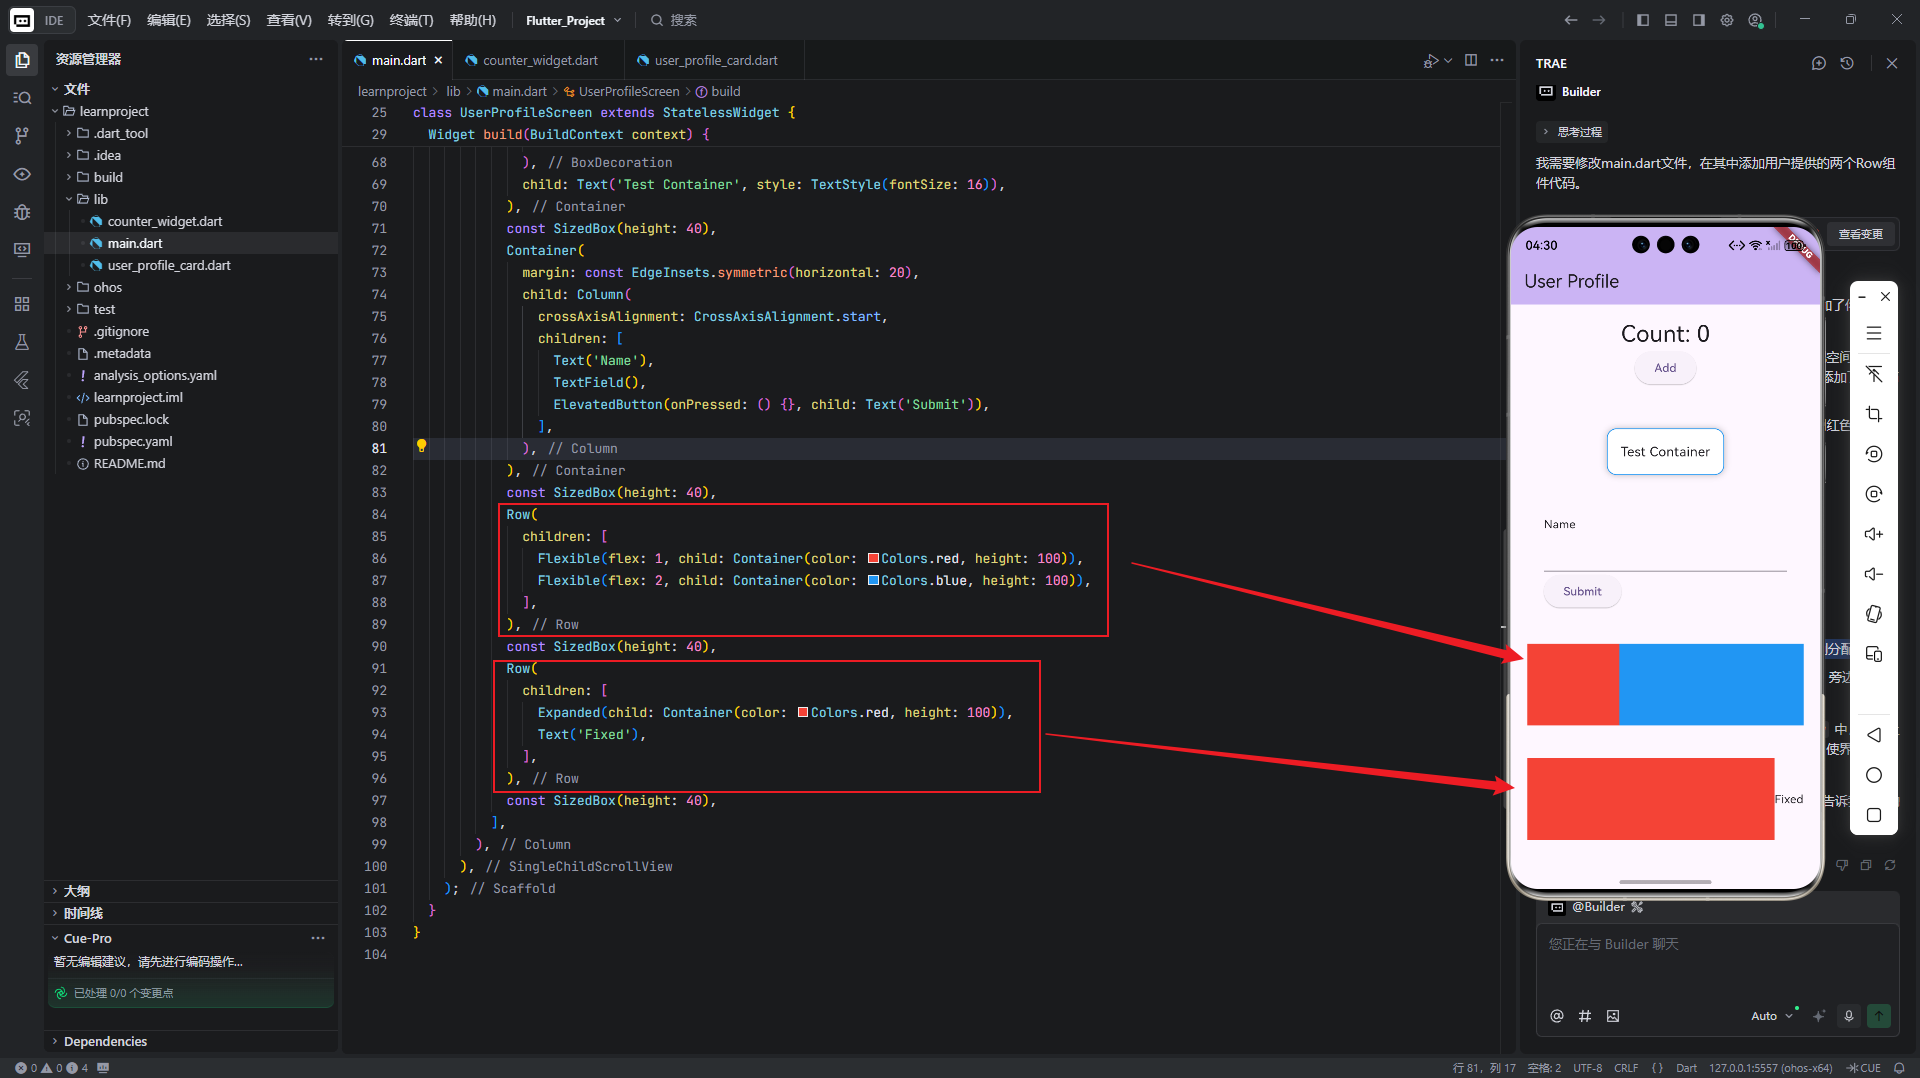Toggle the secondary sidebar layout icon
This screenshot has height=1078, width=1920.
coord(1699,20)
